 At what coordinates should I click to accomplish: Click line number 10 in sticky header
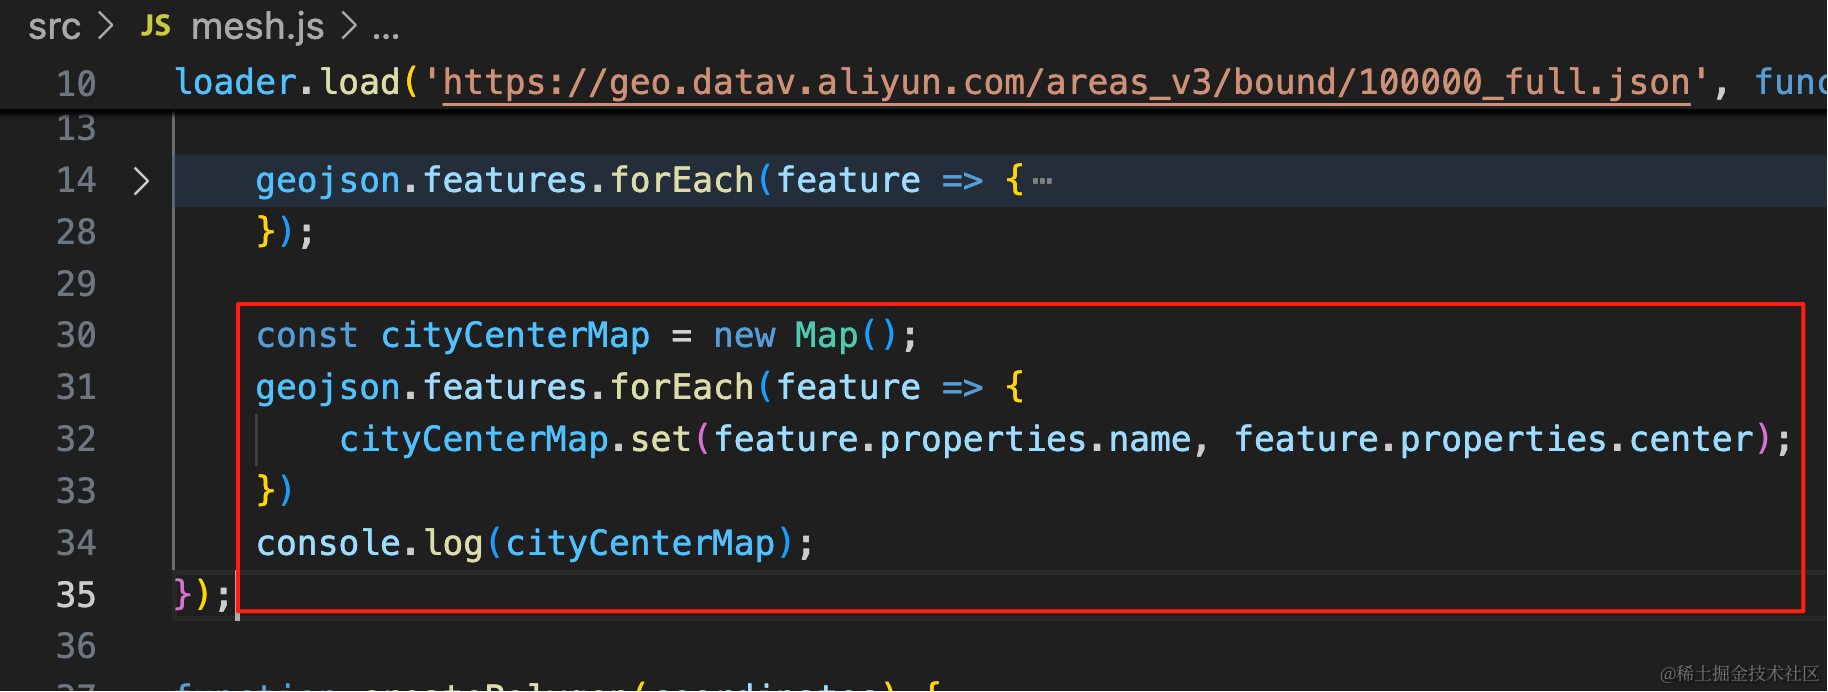[76, 83]
